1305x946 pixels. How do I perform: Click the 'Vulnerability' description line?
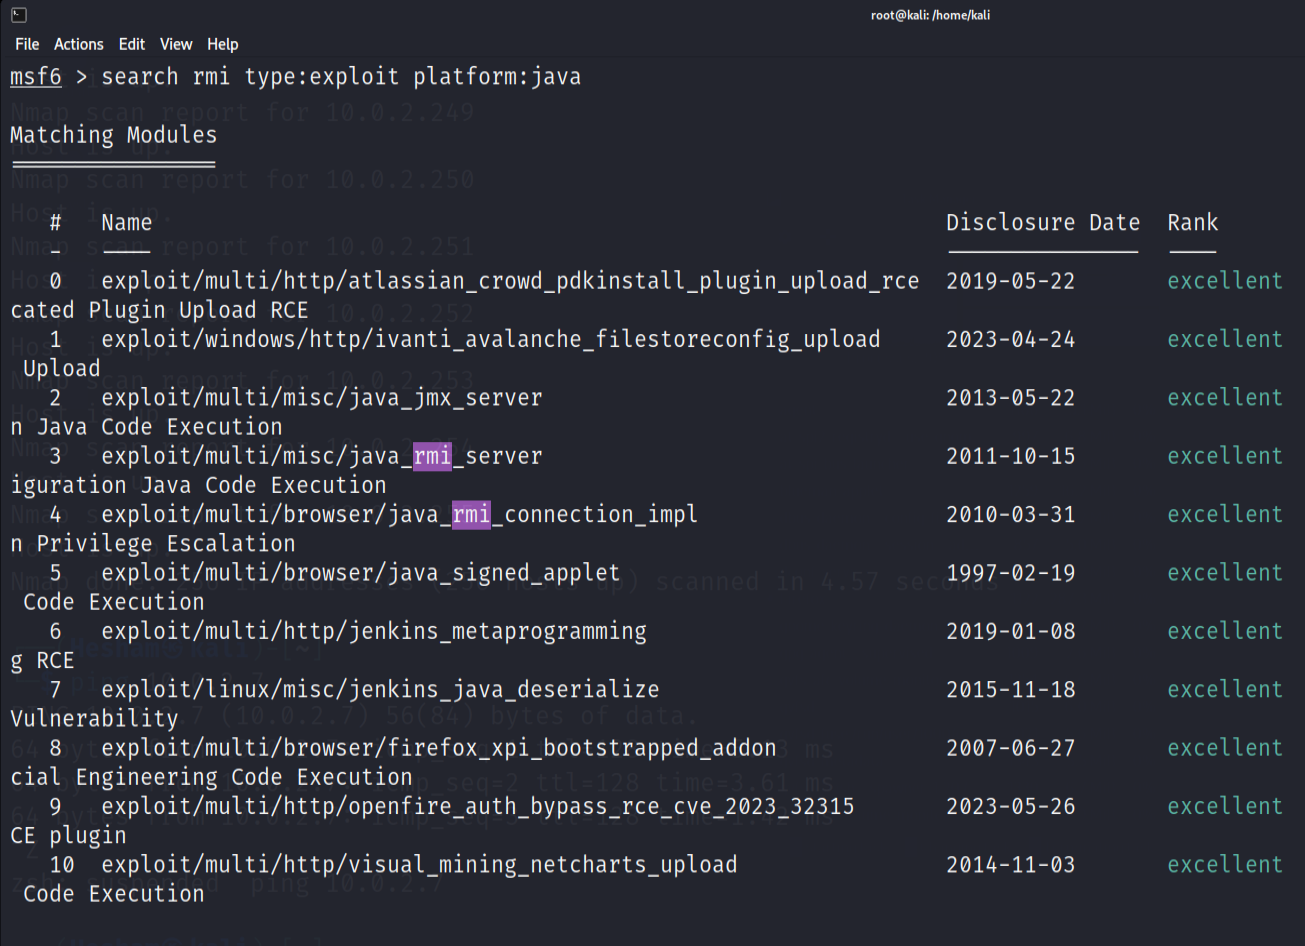94,719
